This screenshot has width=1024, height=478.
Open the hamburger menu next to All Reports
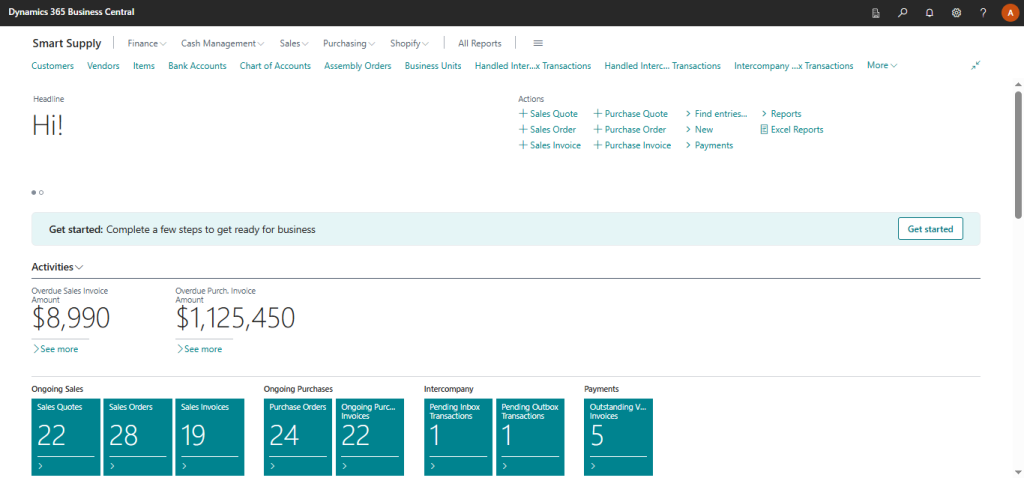(538, 43)
